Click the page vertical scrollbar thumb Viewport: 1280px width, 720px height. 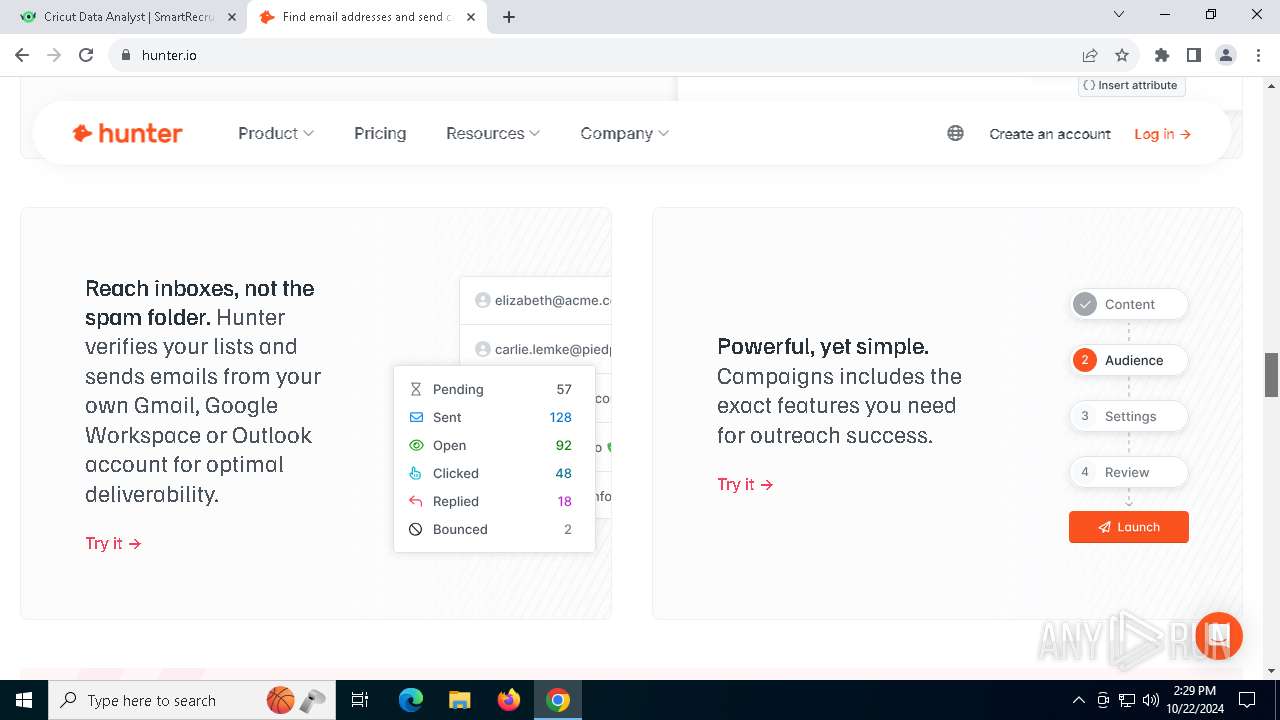click(1271, 374)
